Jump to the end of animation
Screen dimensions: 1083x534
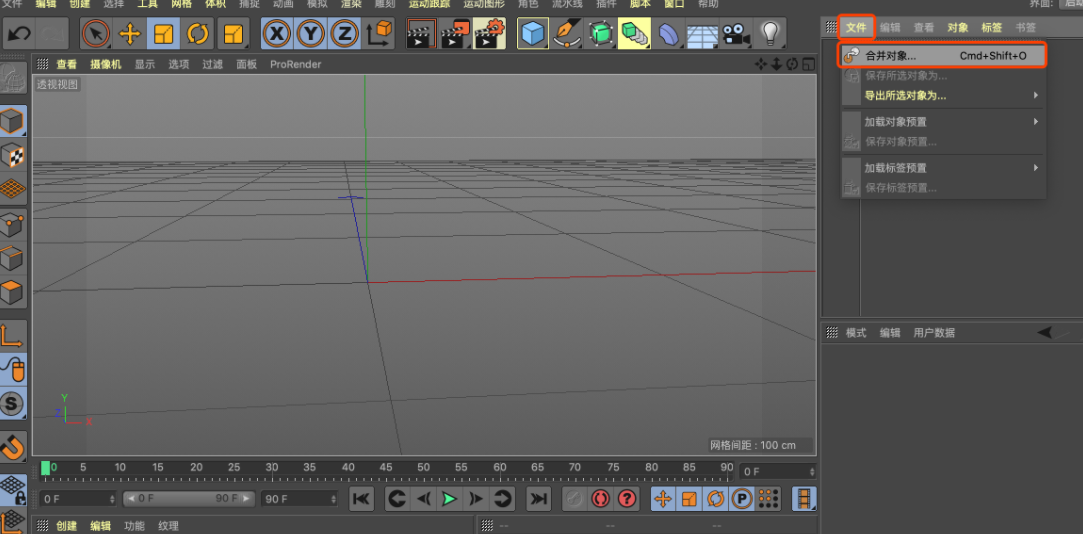(x=538, y=498)
